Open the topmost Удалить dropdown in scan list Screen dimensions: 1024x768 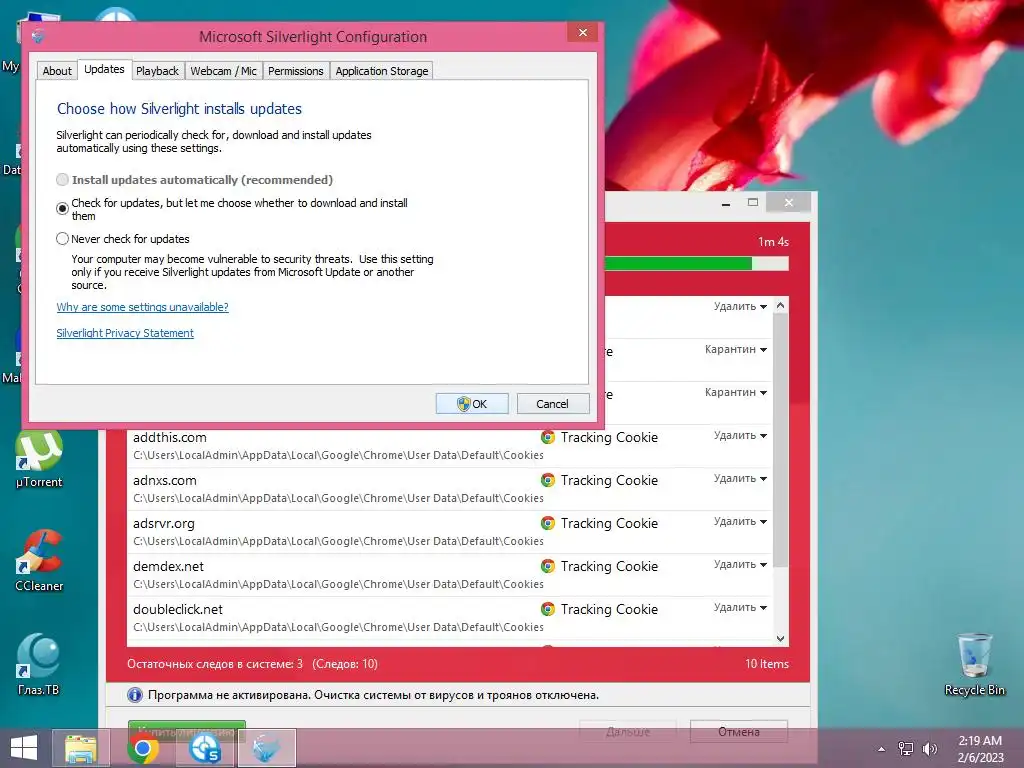740,306
